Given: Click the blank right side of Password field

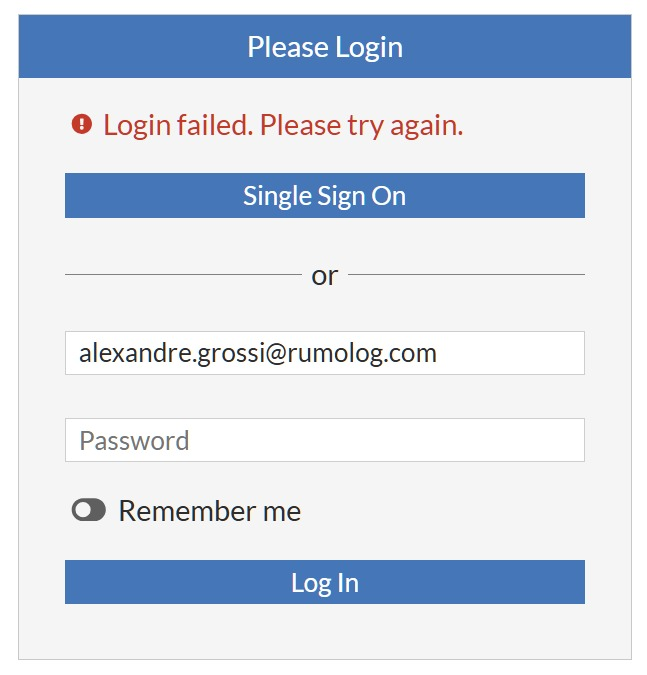Looking at the screenshot, I should pyautogui.click(x=387, y=440).
